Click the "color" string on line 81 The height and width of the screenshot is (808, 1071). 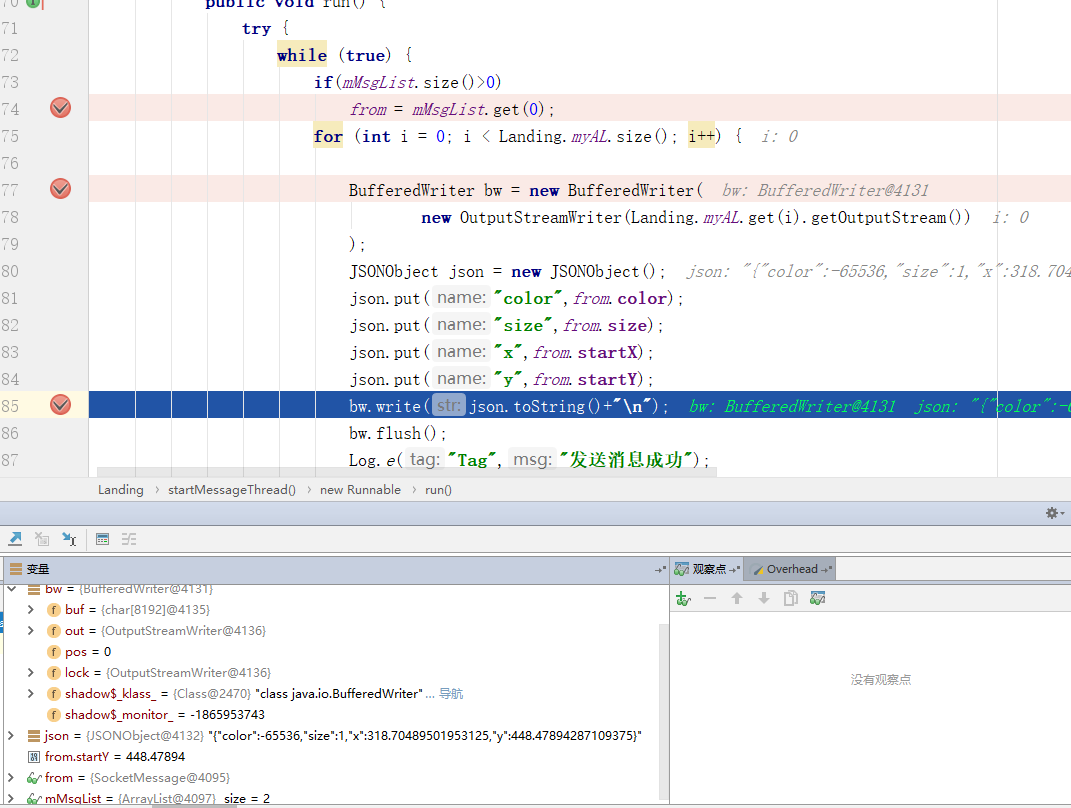tap(528, 298)
